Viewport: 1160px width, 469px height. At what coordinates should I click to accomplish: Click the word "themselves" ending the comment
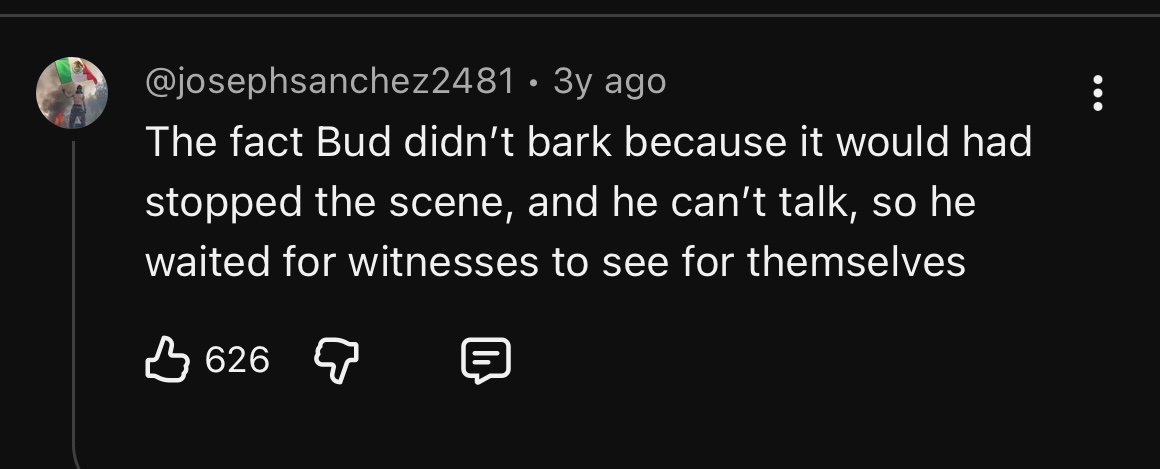tap(856, 262)
